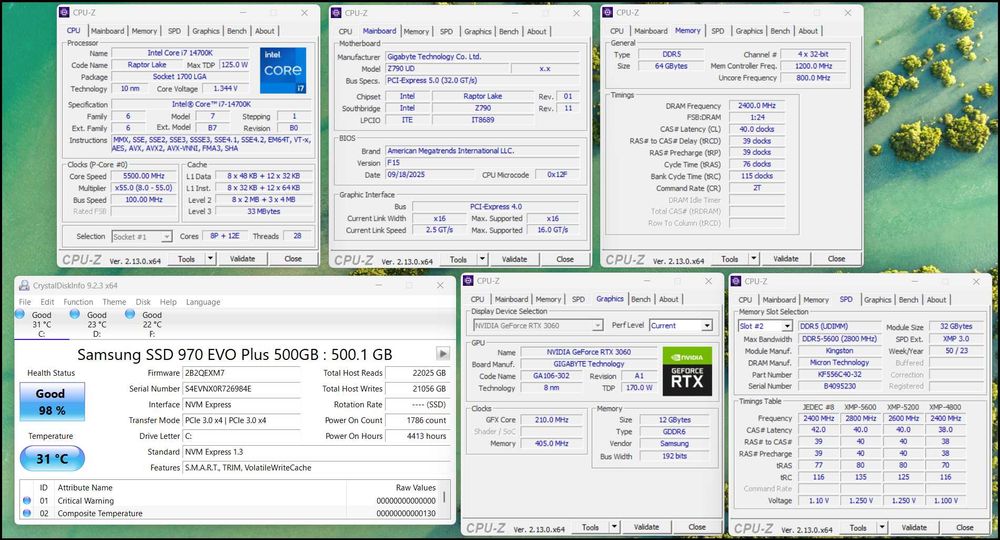Click the Good 98 % health status box

52,402
